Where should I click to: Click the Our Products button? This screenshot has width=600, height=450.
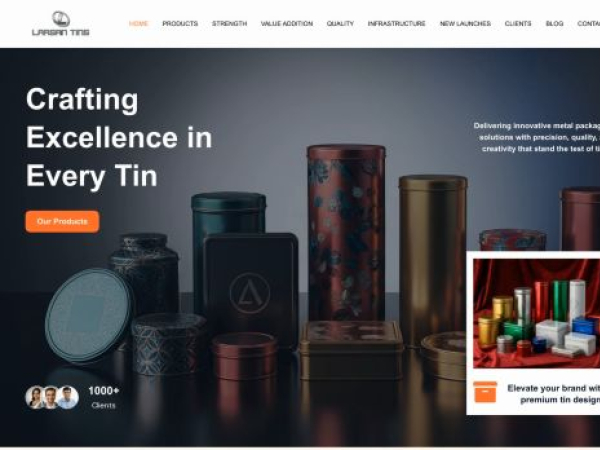click(62, 222)
